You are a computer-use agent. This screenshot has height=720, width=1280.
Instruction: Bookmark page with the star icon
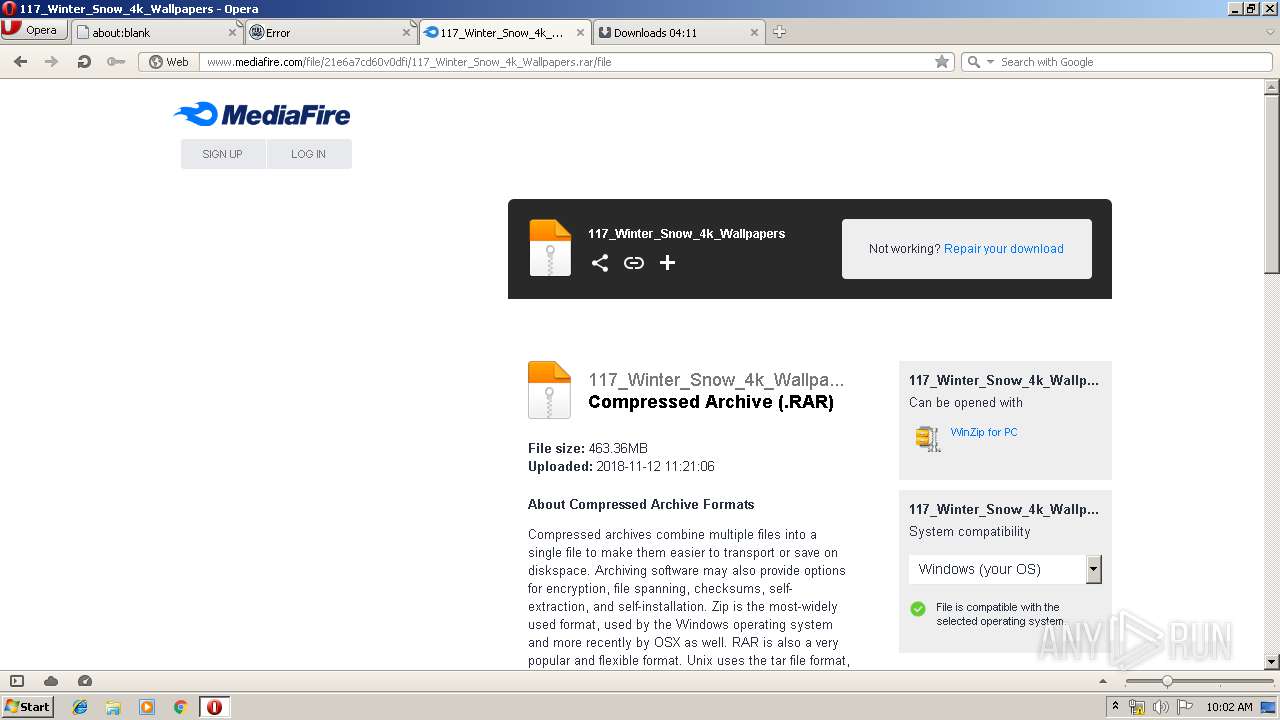point(941,61)
